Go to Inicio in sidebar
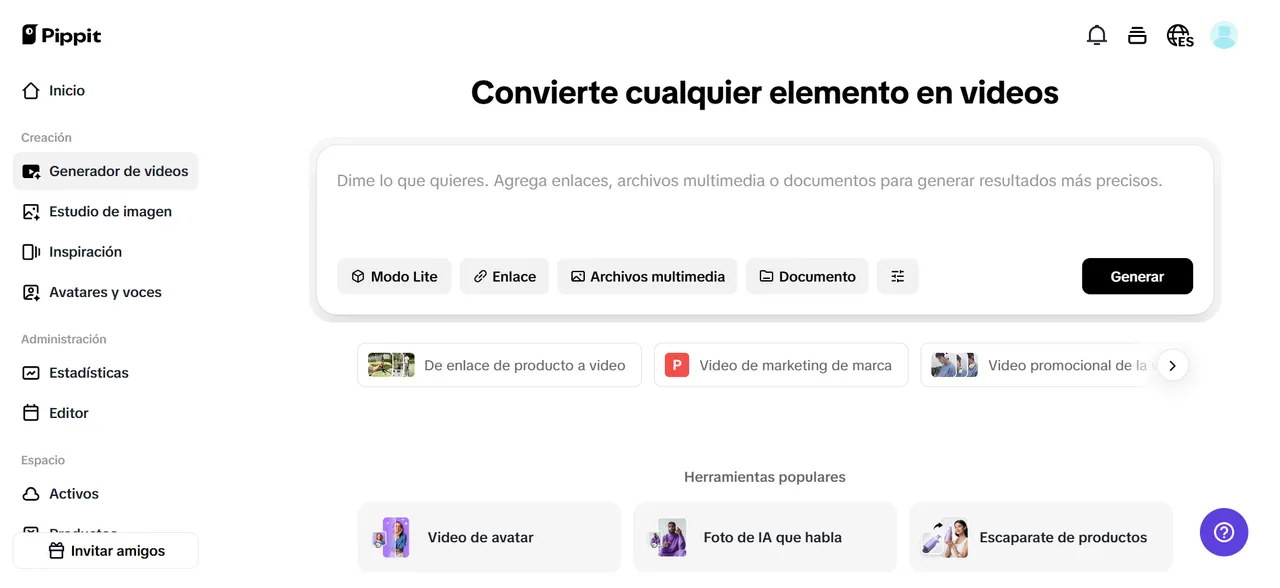Image resolution: width=1280 pixels, height=588 pixels. coord(67,91)
